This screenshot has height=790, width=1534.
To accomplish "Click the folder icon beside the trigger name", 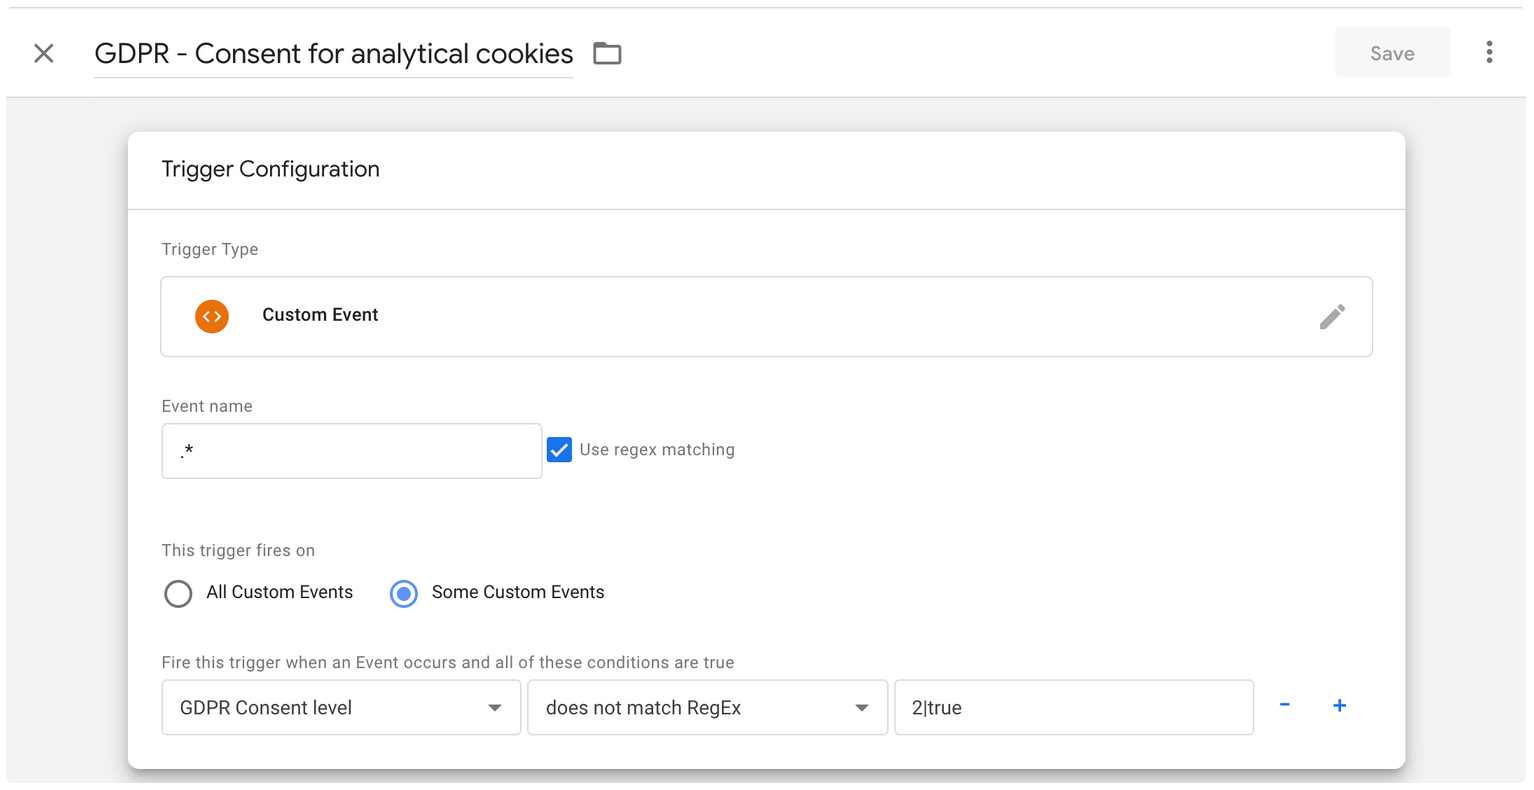I will click(607, 54).
